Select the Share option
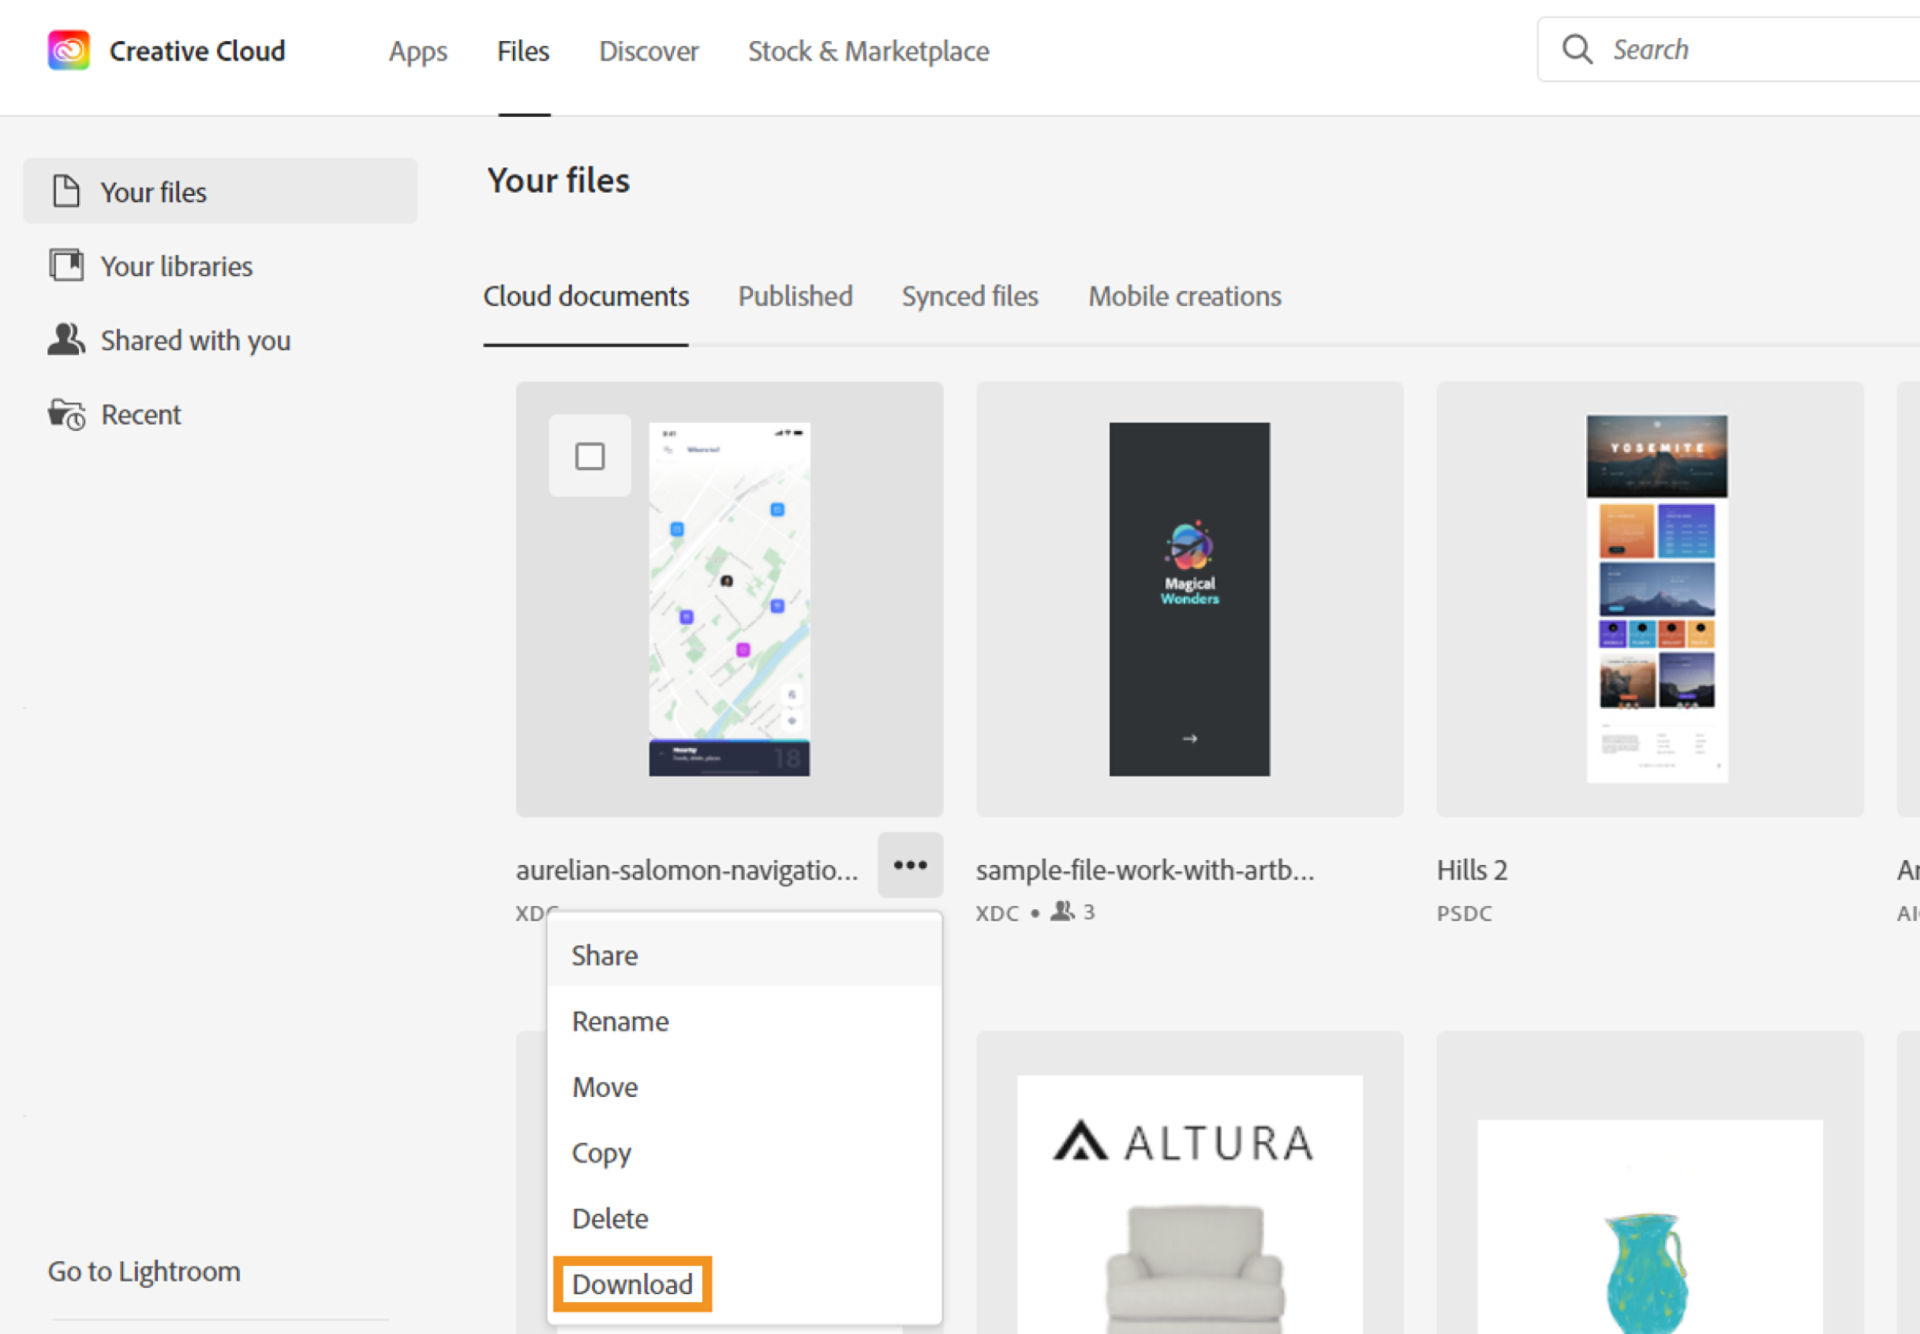Screen dimensions: 1920x1334 tap(604, 955)
